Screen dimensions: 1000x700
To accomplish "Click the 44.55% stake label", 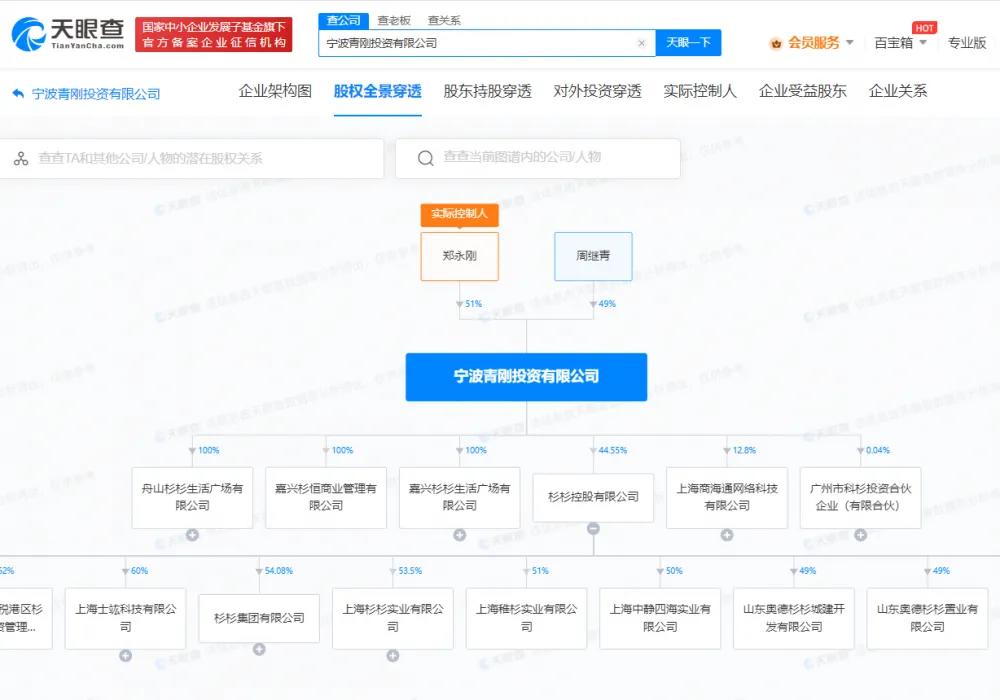I will coord(613,450).
